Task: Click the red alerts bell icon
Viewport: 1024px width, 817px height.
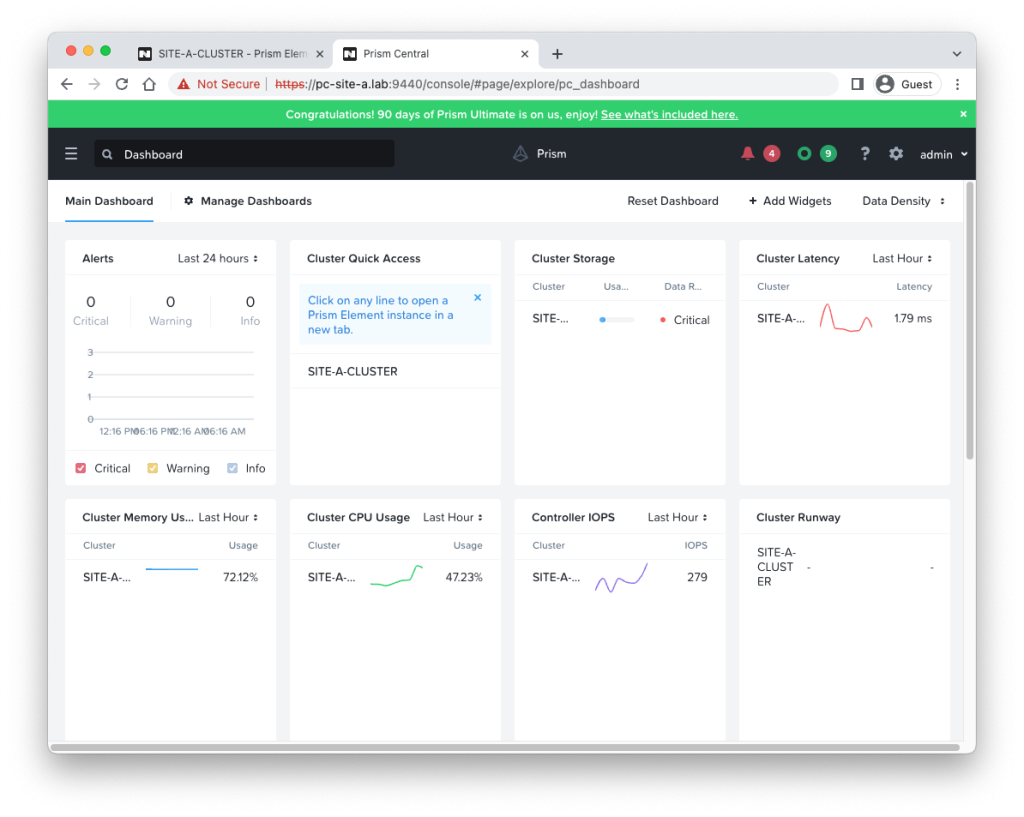Action: click(x=748, y=154)
